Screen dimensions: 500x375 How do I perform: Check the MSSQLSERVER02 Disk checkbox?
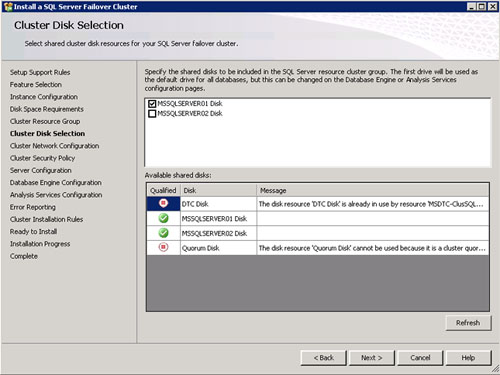point(152,114)
